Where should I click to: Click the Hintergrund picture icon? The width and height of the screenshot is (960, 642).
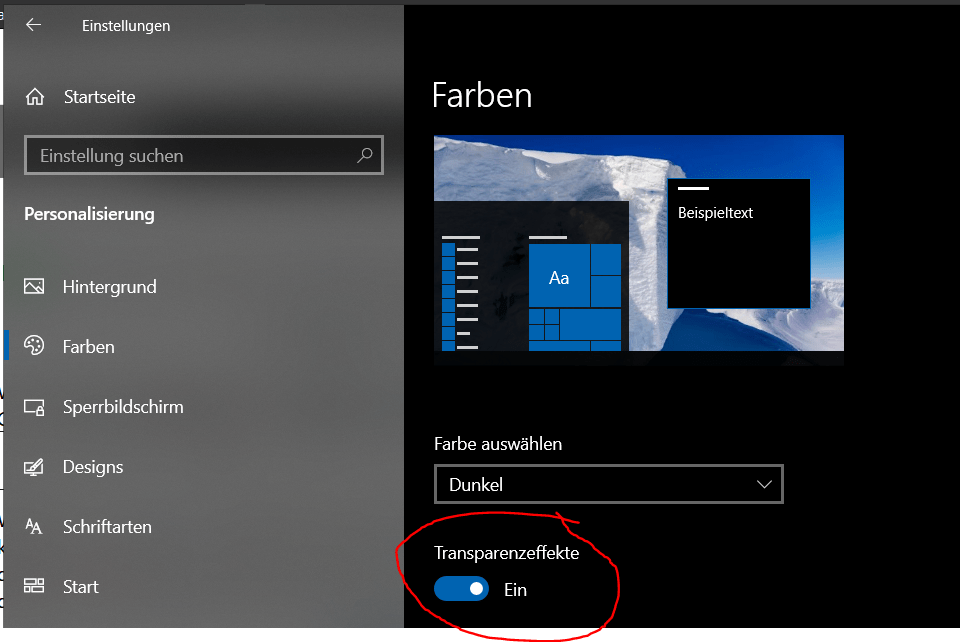[x=35, y=287]
